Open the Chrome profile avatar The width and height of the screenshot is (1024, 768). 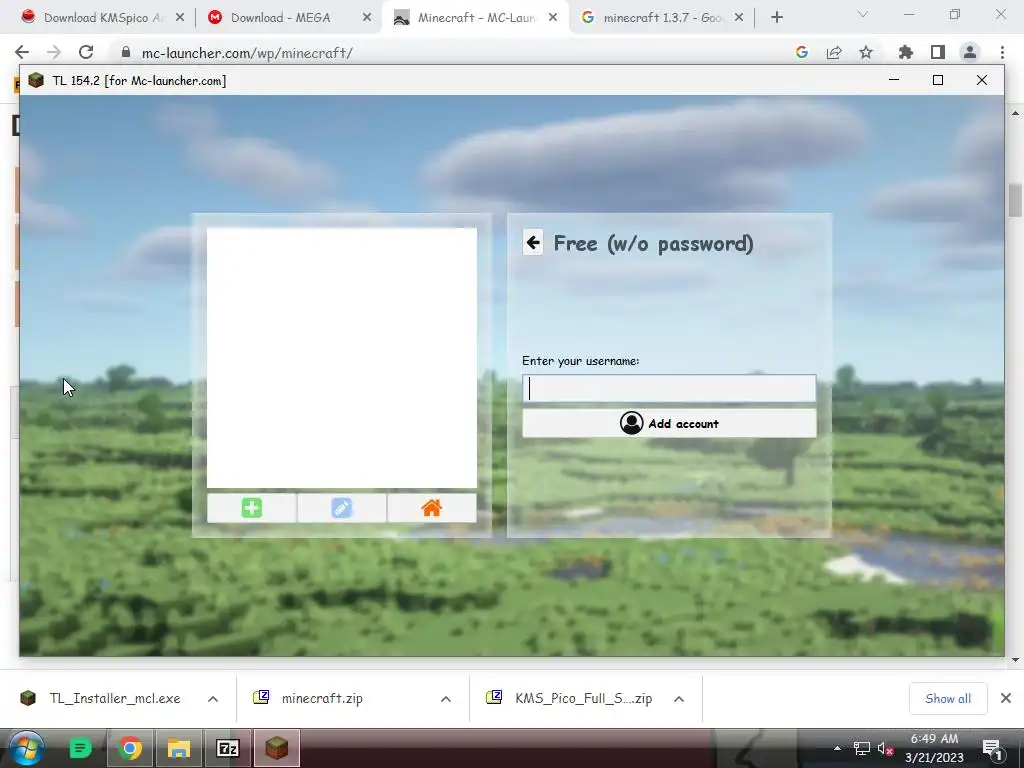point(970,52)
